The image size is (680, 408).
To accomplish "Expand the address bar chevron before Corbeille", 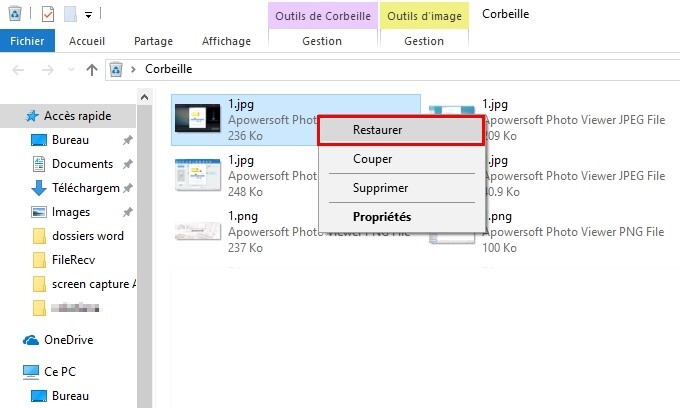I will pyautogui.click(x=133, y=69).
